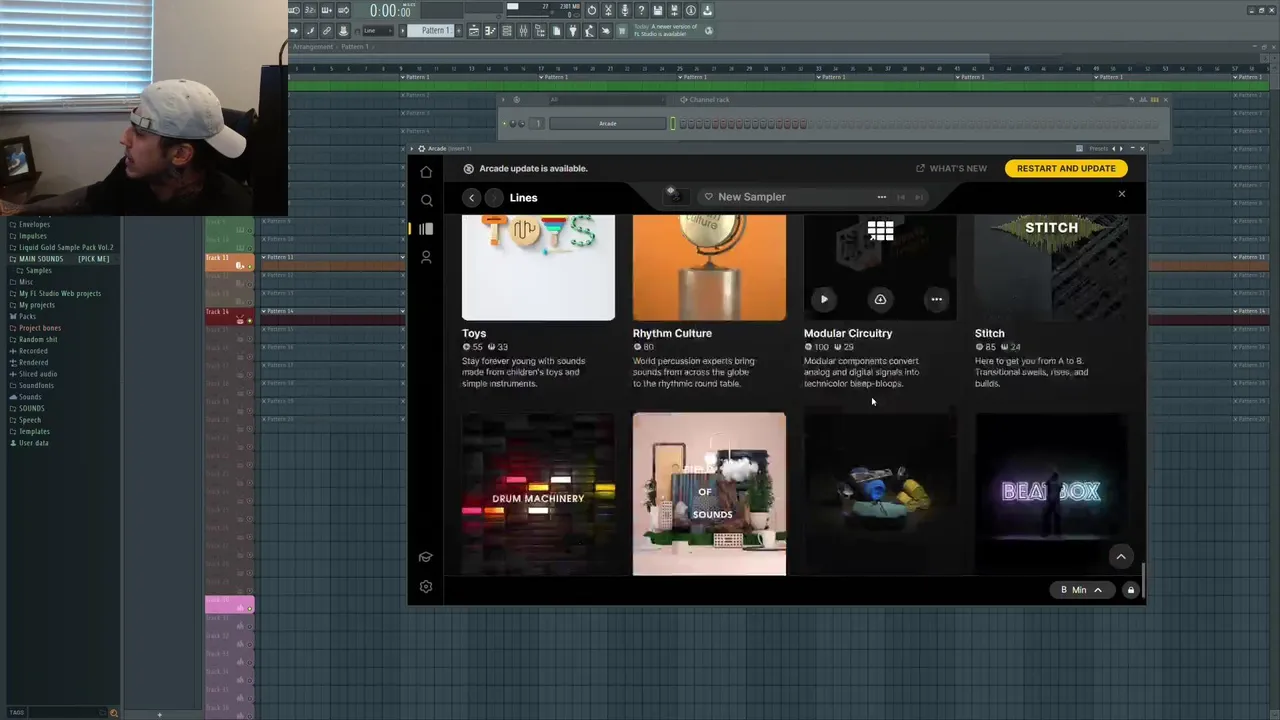Expand Liquid Gold Sample Pack Vol.2 folder

pyautogui.click(x=65, y=247)
